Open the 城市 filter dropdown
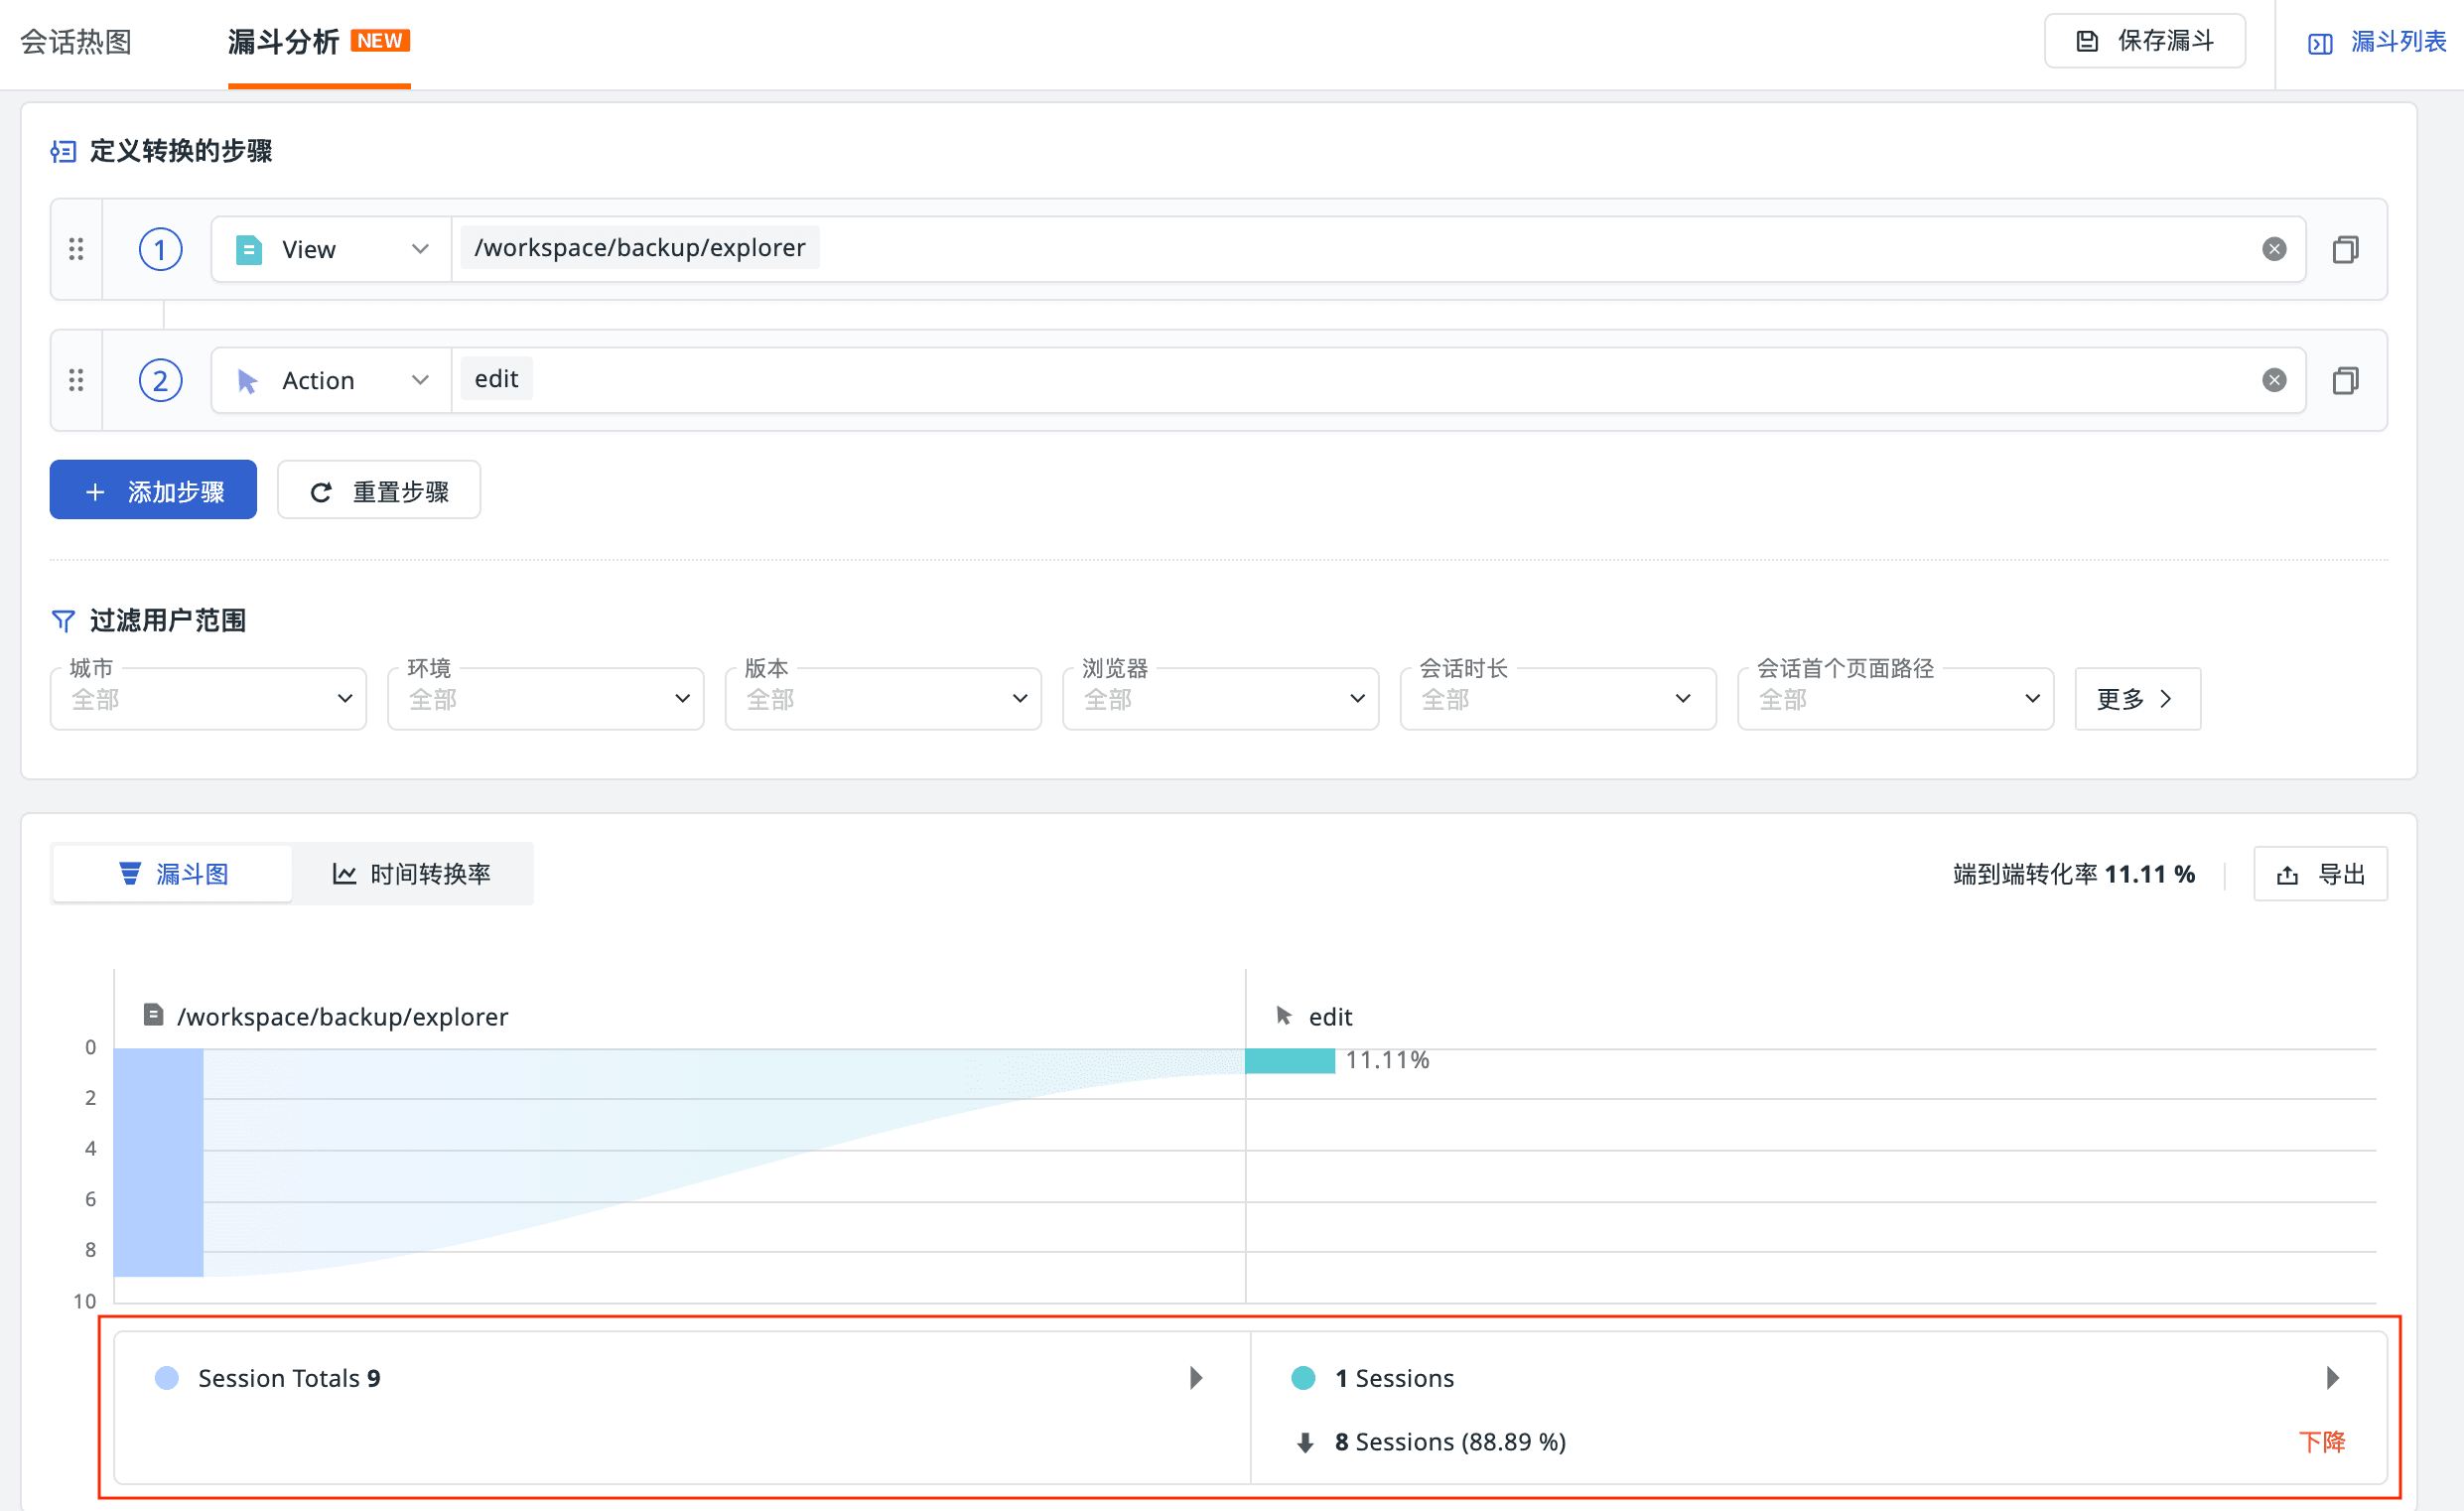Viewport: 2464px width, 1511px height. pyautogui.click(x=208, y=699)
